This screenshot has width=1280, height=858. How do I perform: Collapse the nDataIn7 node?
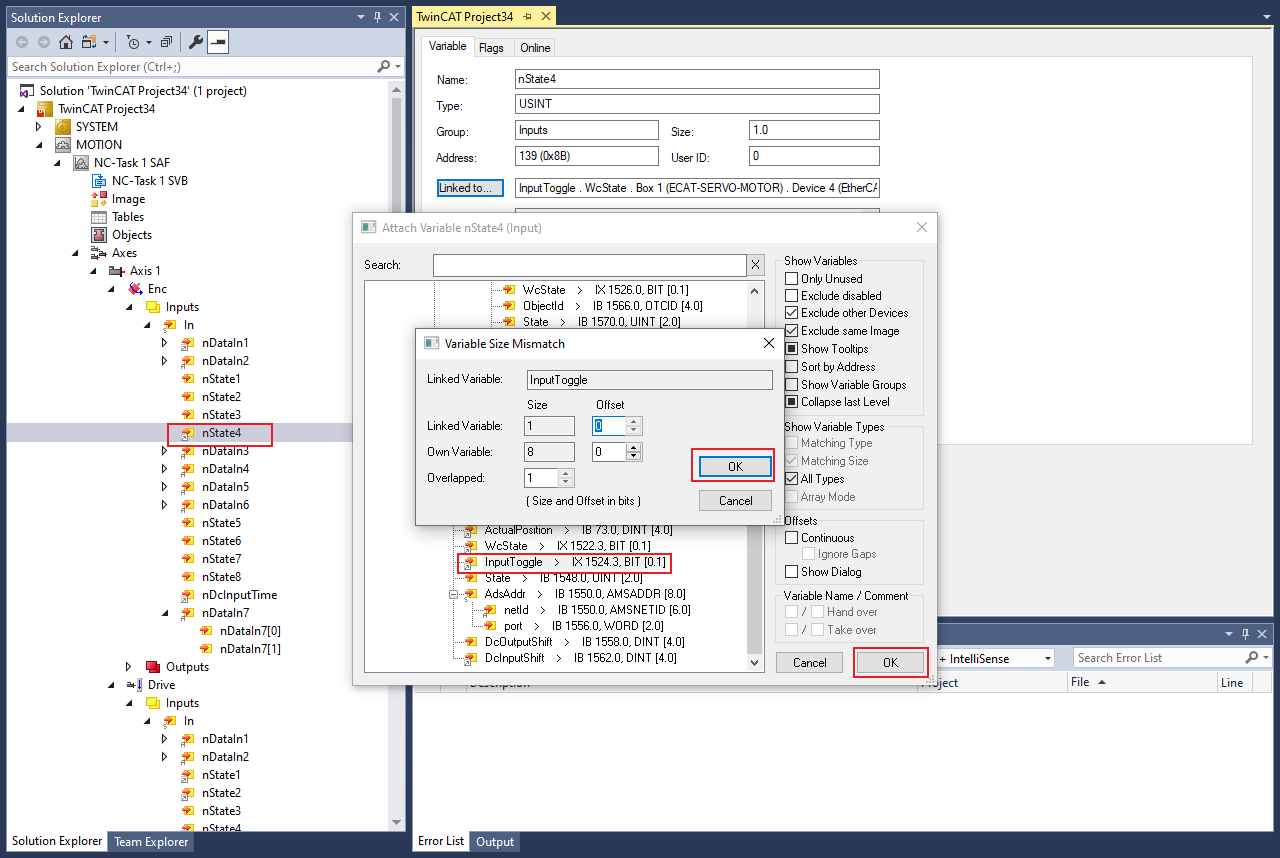165,613
